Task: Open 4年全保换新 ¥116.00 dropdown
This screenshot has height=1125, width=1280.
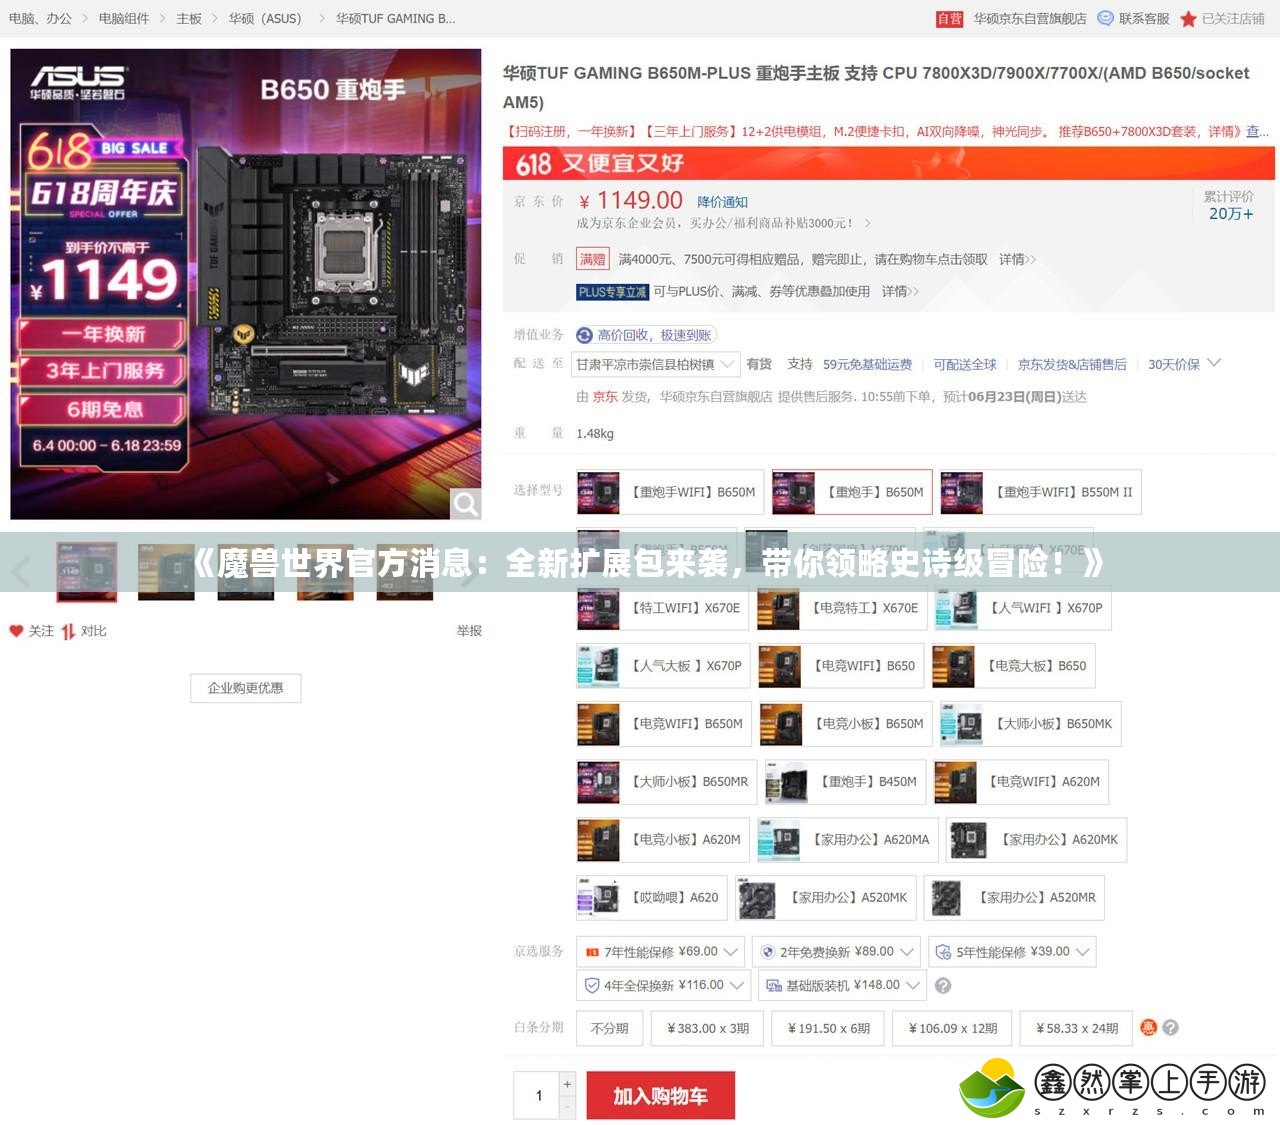Action: pos(664,985)
